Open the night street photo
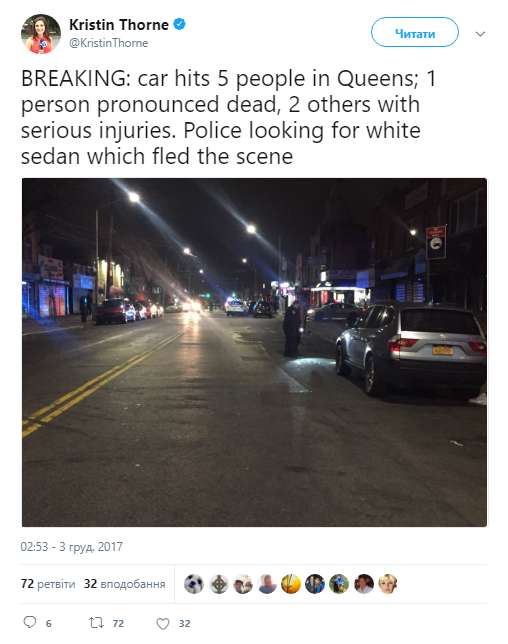The image size is (508, 644). click(254, 352)
